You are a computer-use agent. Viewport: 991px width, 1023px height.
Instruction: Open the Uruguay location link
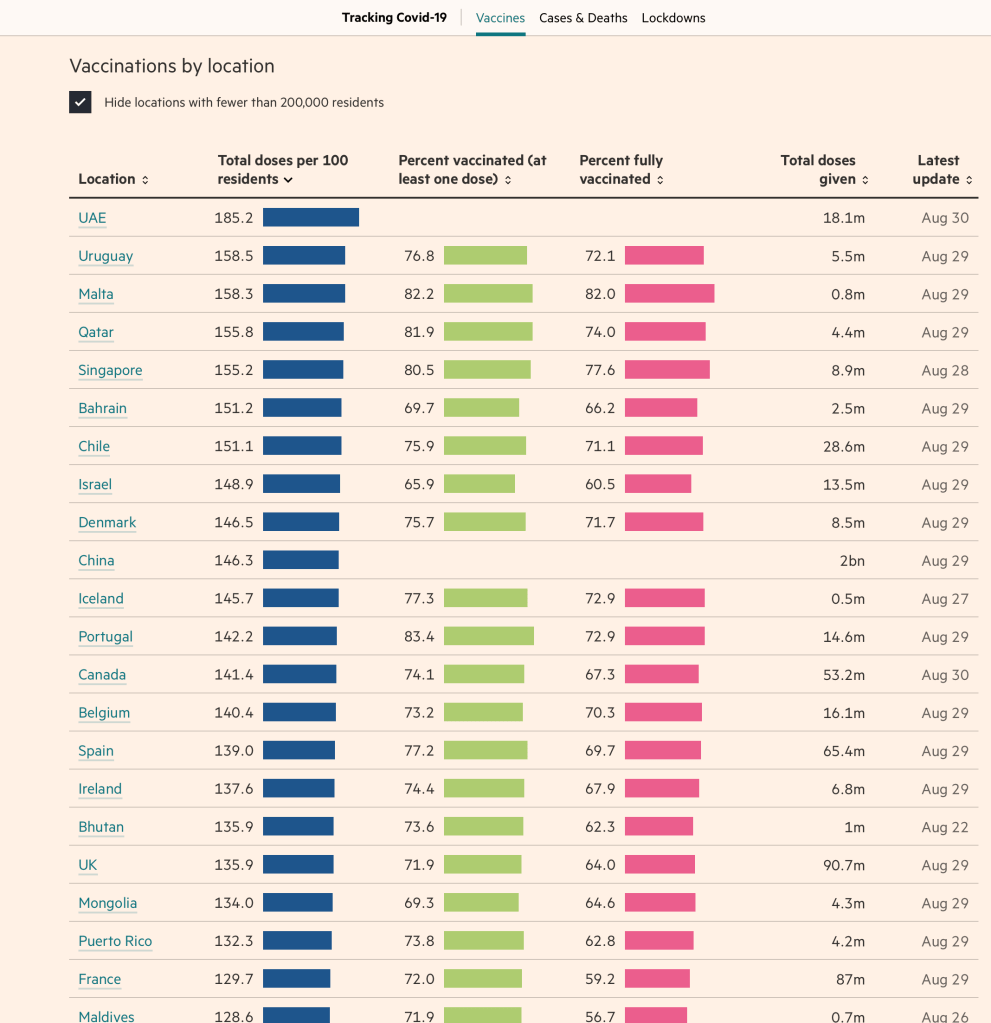pos(105,256)
